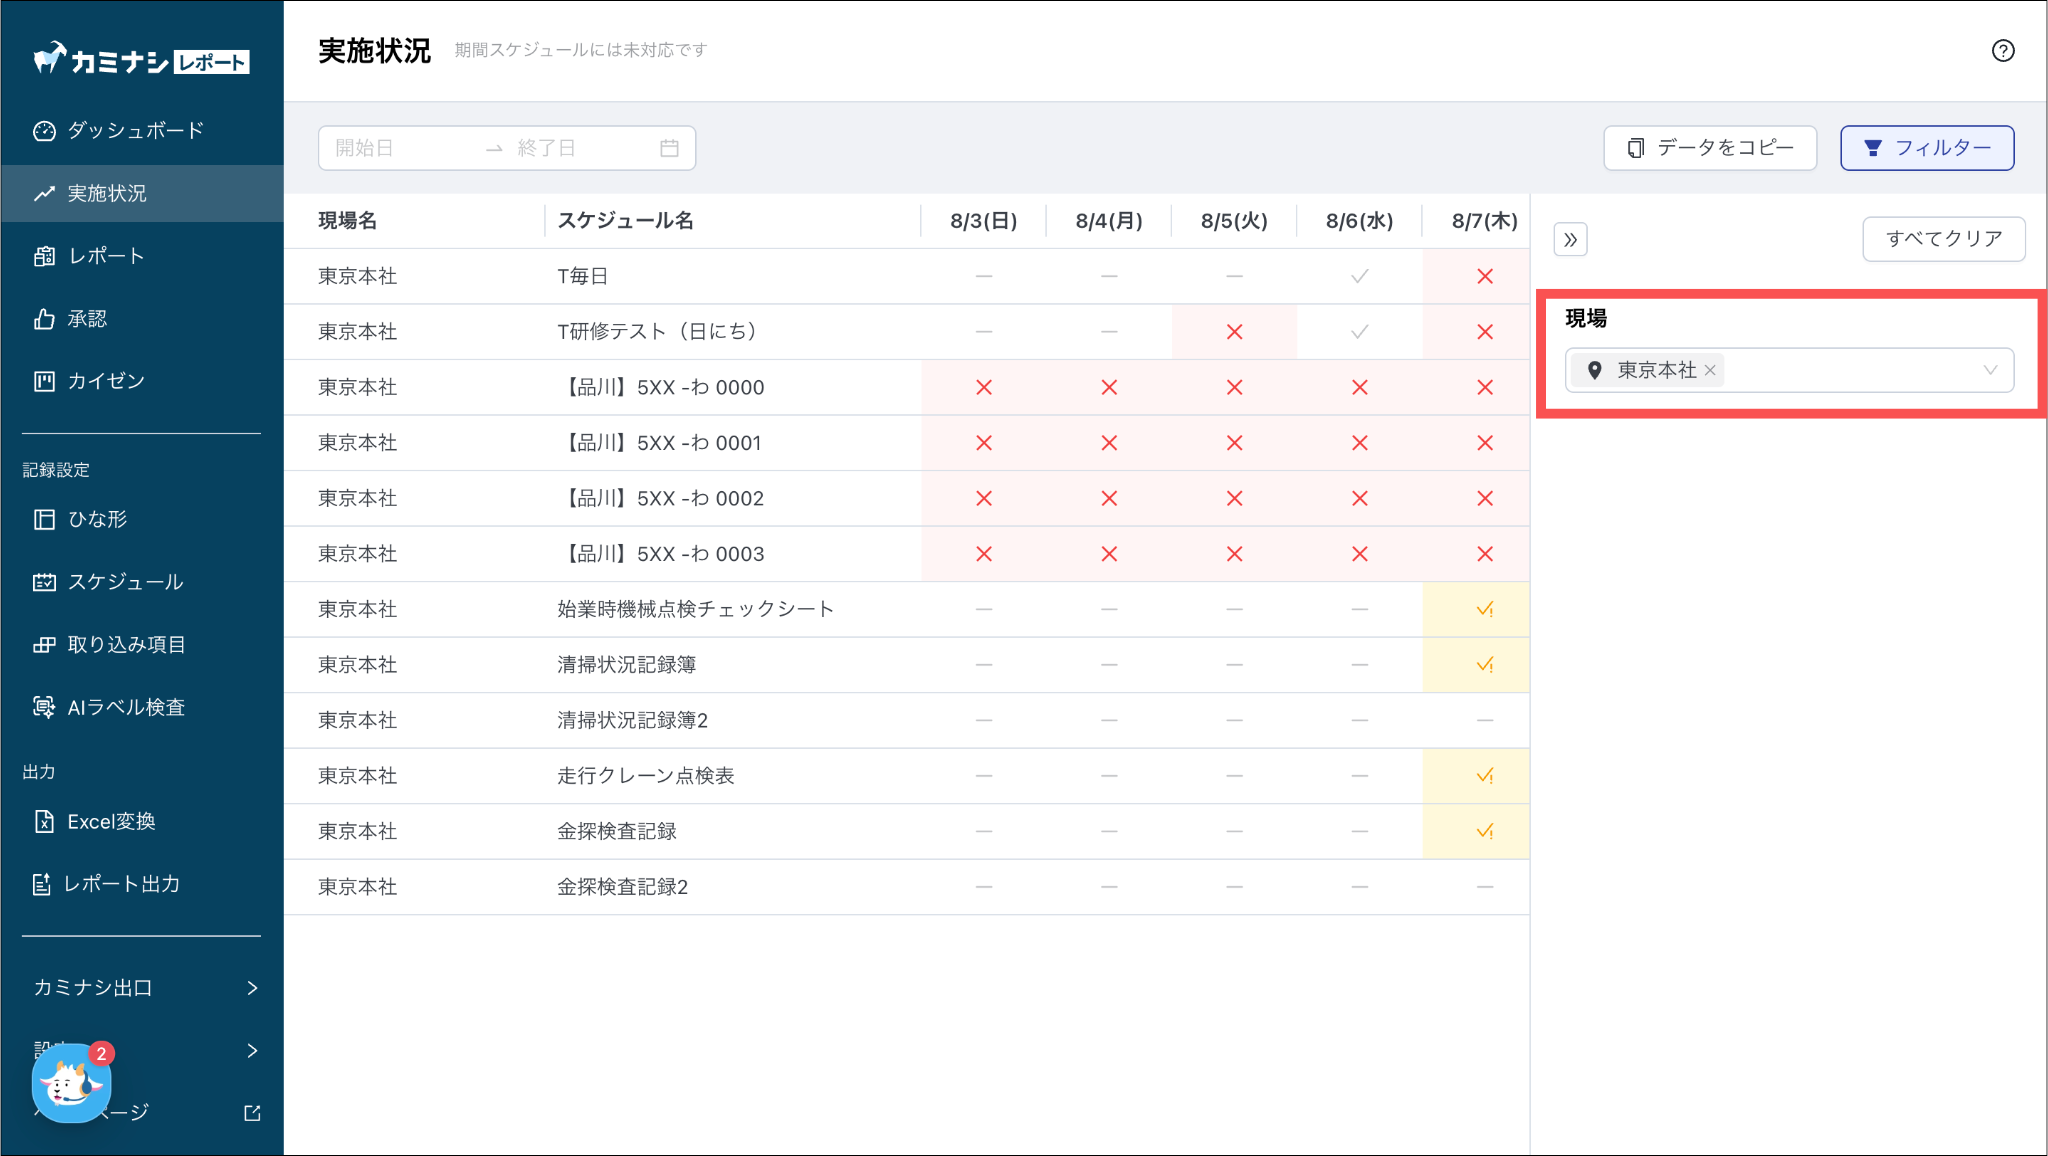Viewport: 2048px width, 1156px height.
Task: Remove the 東京本社 filter tag
Action: (1710, 370)
